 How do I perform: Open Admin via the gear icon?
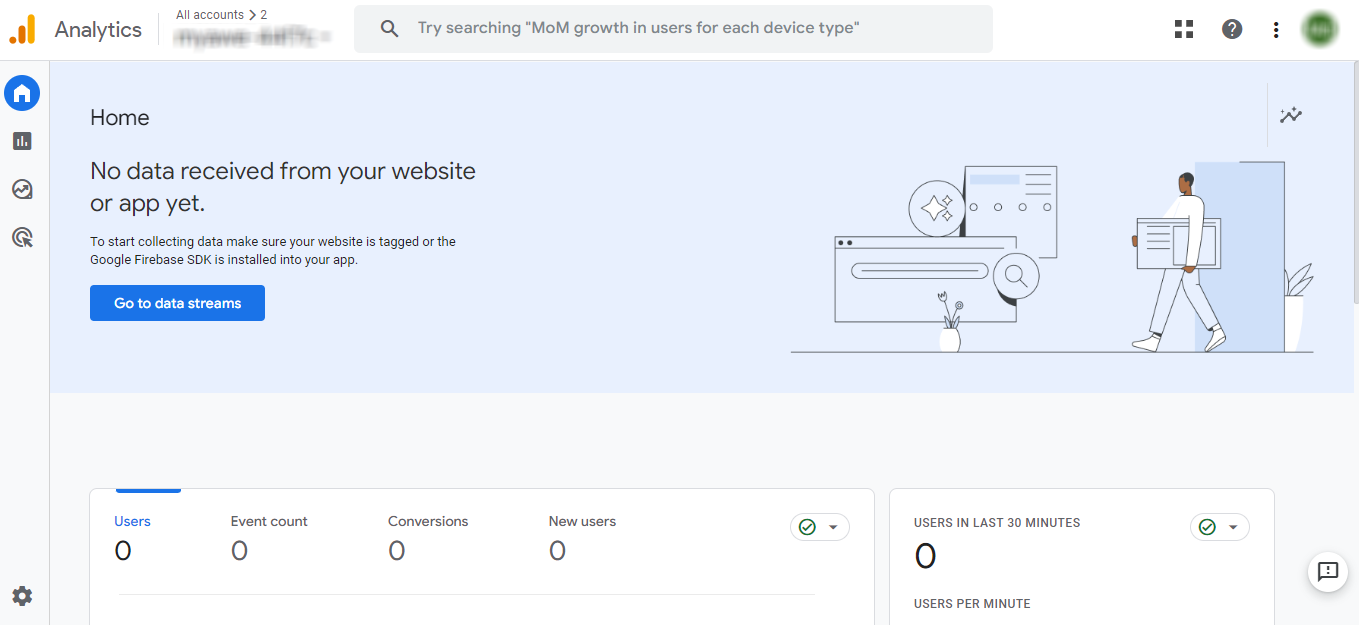[x=22, y=595]
